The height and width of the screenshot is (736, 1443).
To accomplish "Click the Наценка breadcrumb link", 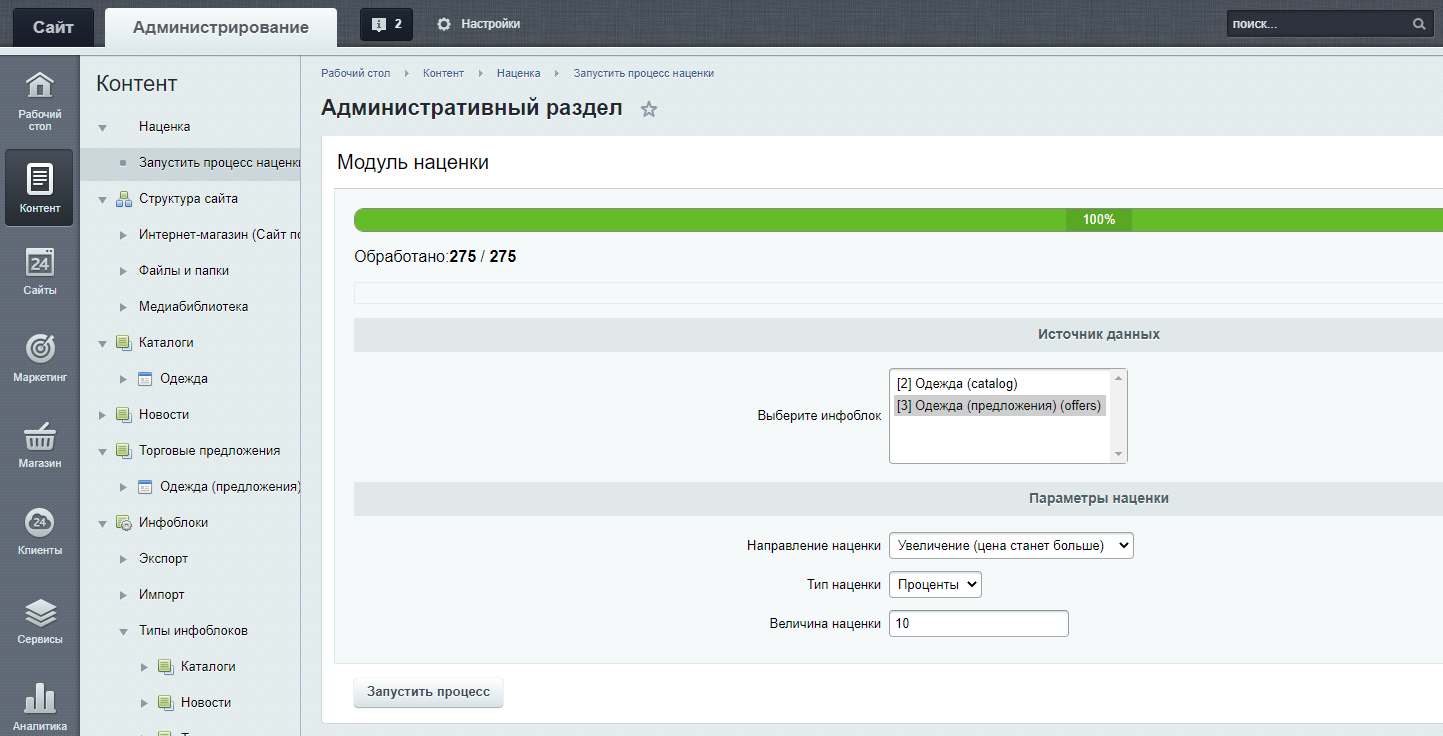I will click(x=518, y=73).
